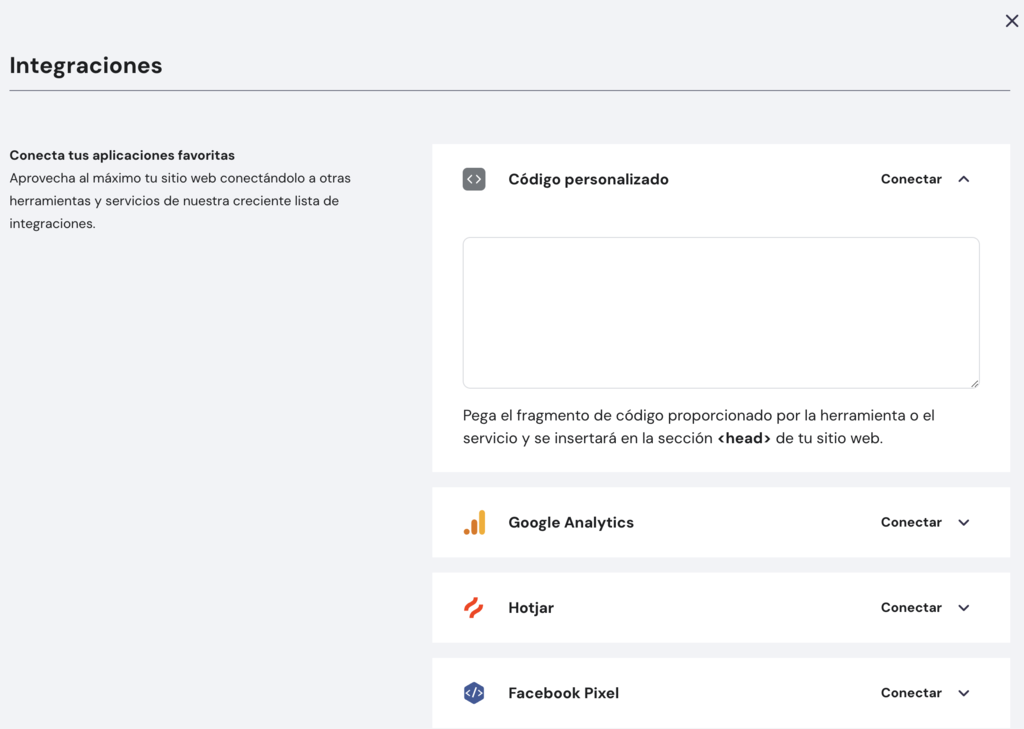The image size is (1024, 729).
Task: Click the Código personalizado label
Action: pyautogui.click(x=588, y=178)
